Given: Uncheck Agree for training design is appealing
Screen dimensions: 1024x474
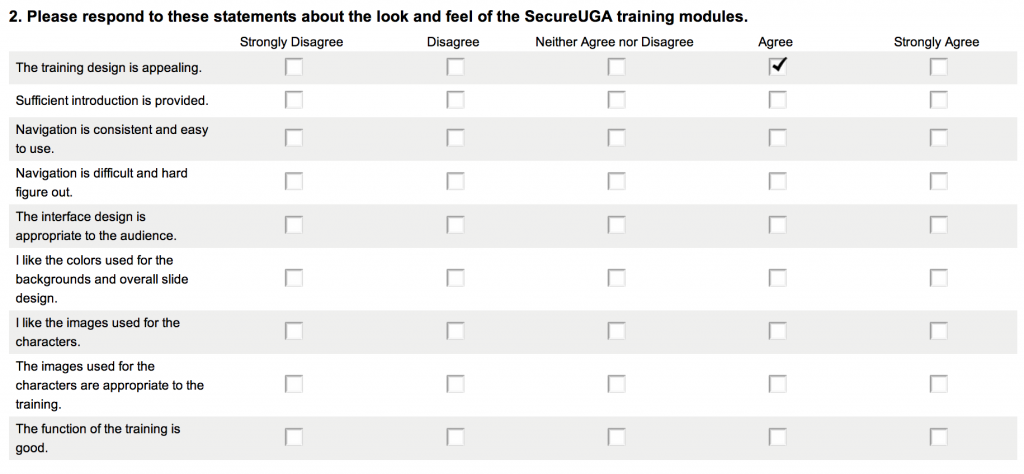Looking at the screenshot, I should tap(777, 67).
